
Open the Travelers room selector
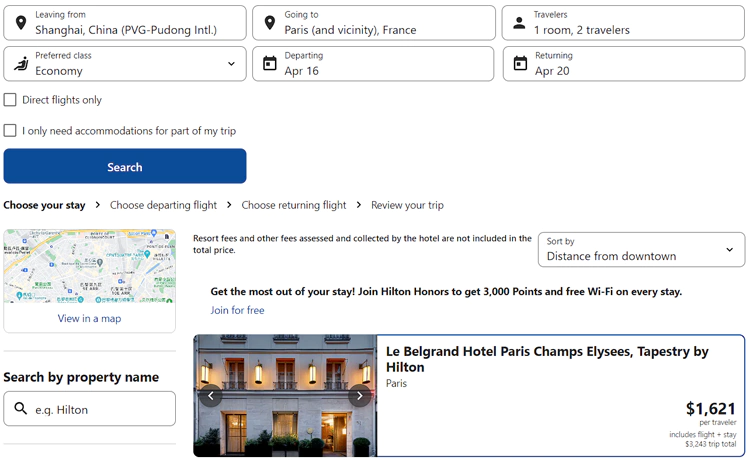pos(623,23)
